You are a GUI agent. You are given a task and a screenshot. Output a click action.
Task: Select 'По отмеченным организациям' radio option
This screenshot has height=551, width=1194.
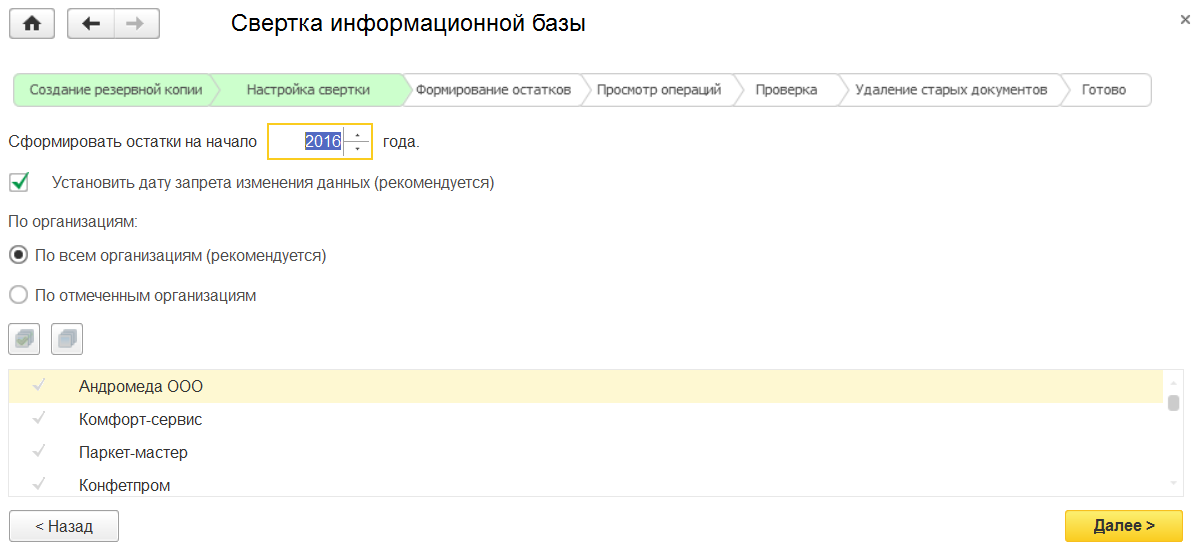click(17, 295)
